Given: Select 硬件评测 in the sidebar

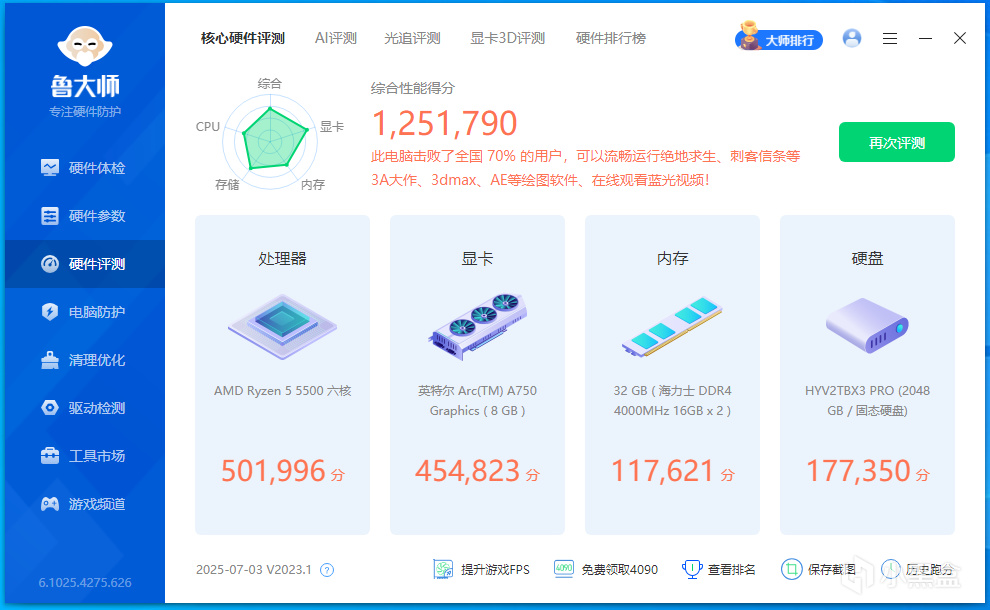Looking at the screenshot, I should click(x=85, y=264).
